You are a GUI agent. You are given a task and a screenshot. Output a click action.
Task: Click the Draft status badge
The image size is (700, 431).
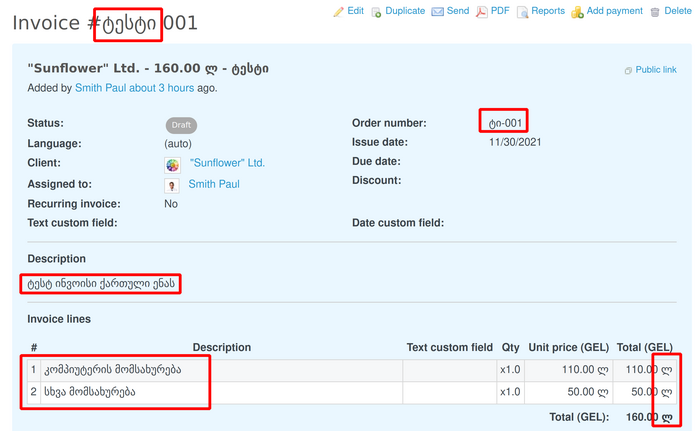(x=181, y=125)
